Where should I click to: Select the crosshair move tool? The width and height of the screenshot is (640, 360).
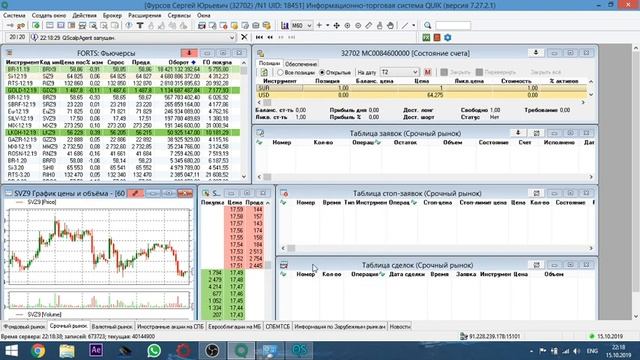336,25
